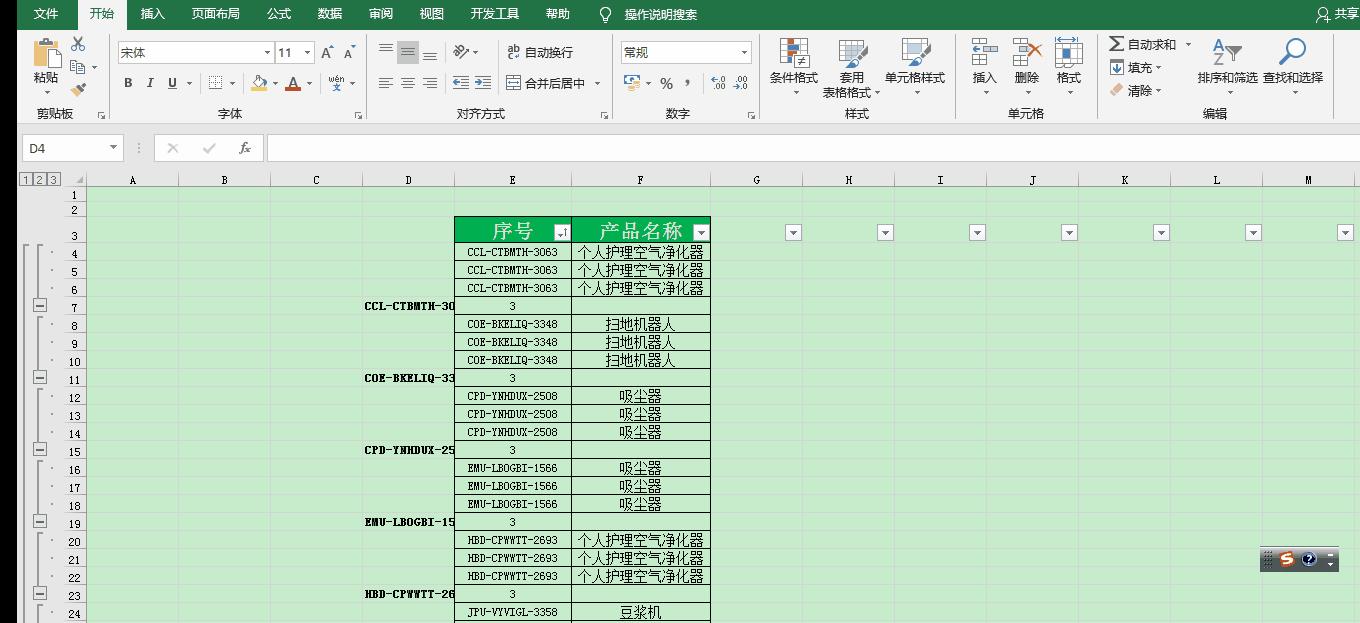Toggle Bold formatting

[128, 83]
